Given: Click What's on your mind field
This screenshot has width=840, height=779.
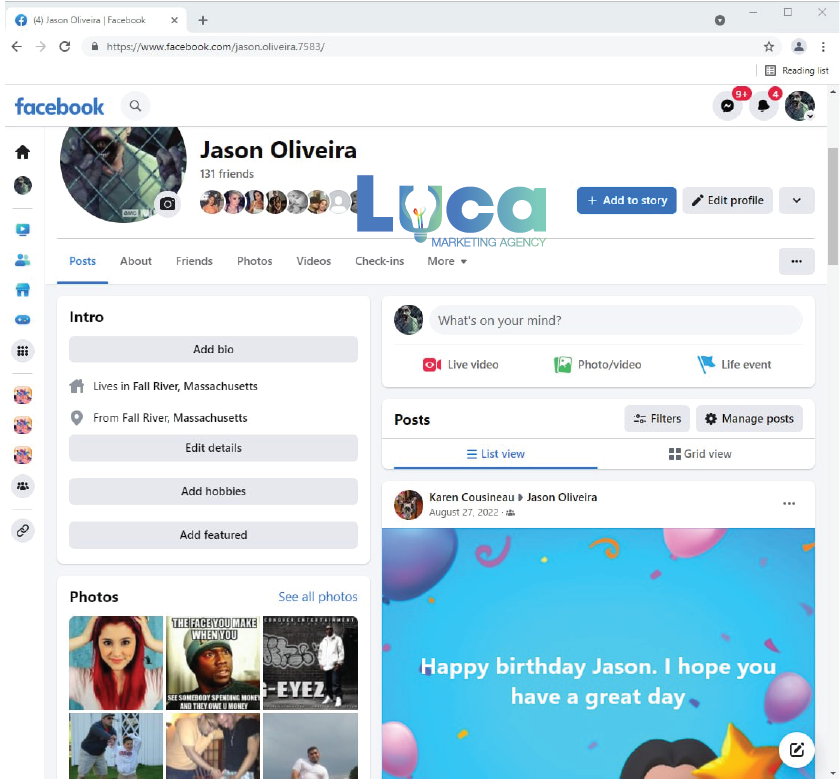Looking at the screenshot, I should (x=616, y=320).
